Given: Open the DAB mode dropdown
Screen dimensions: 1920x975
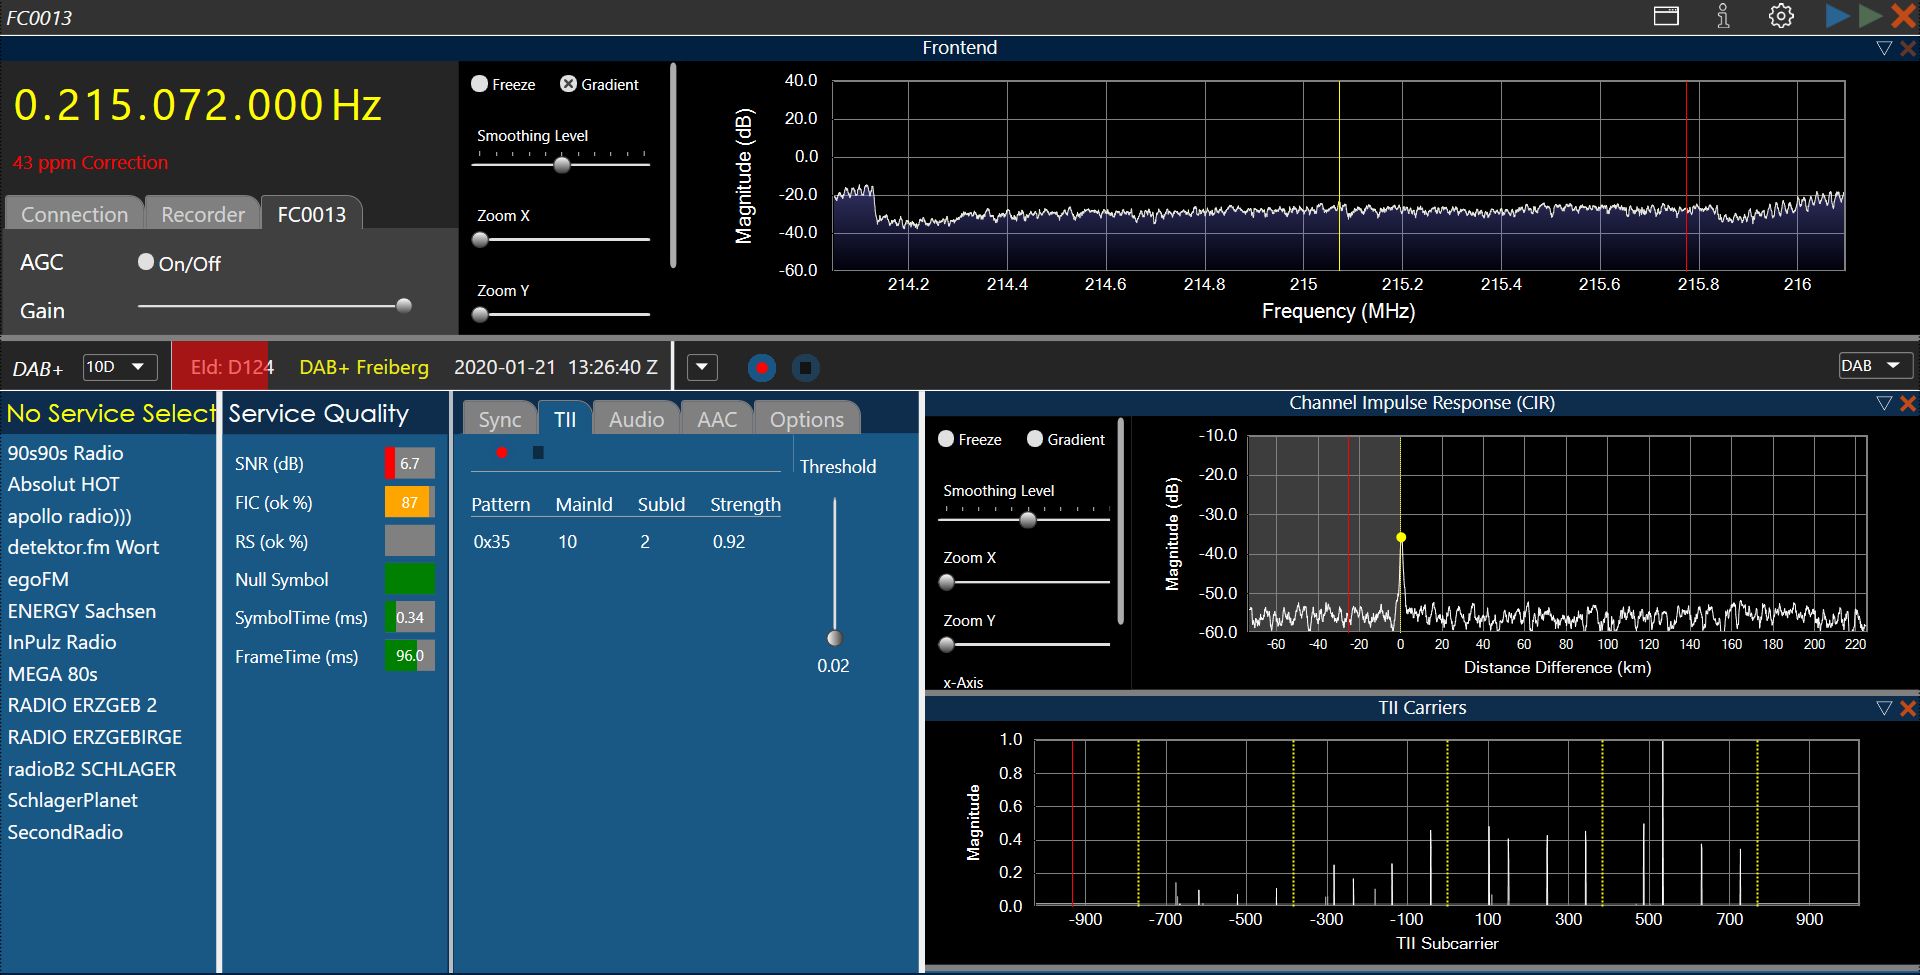Looking at the screenshot, I should [x=1875, y=366].
